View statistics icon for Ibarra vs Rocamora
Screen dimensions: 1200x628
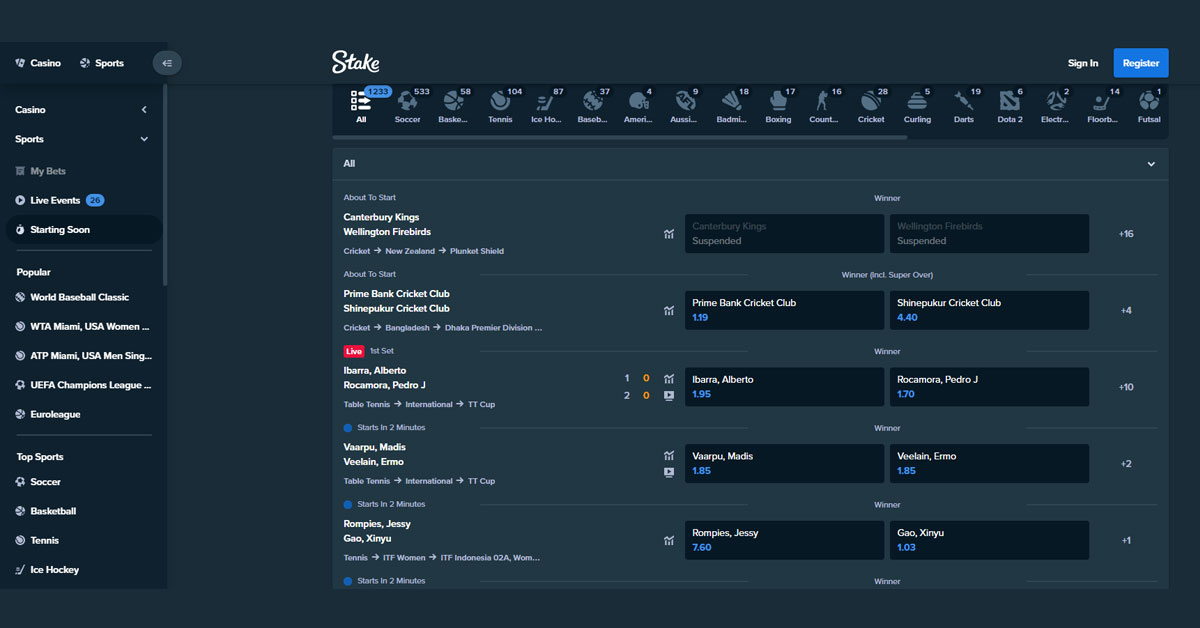coord(668,379)
